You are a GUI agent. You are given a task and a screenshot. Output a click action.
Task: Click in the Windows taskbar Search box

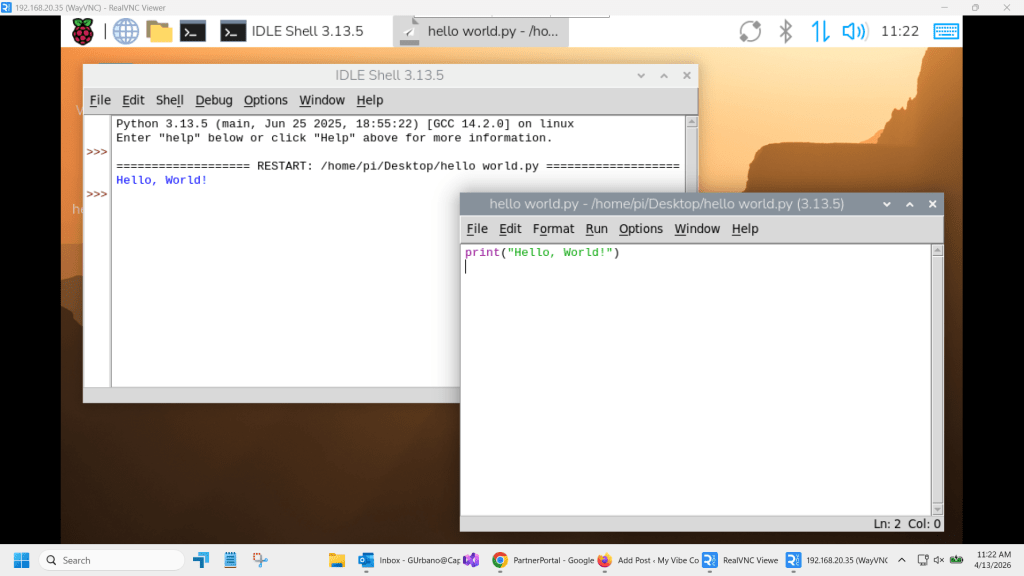(x=110, y=560)
